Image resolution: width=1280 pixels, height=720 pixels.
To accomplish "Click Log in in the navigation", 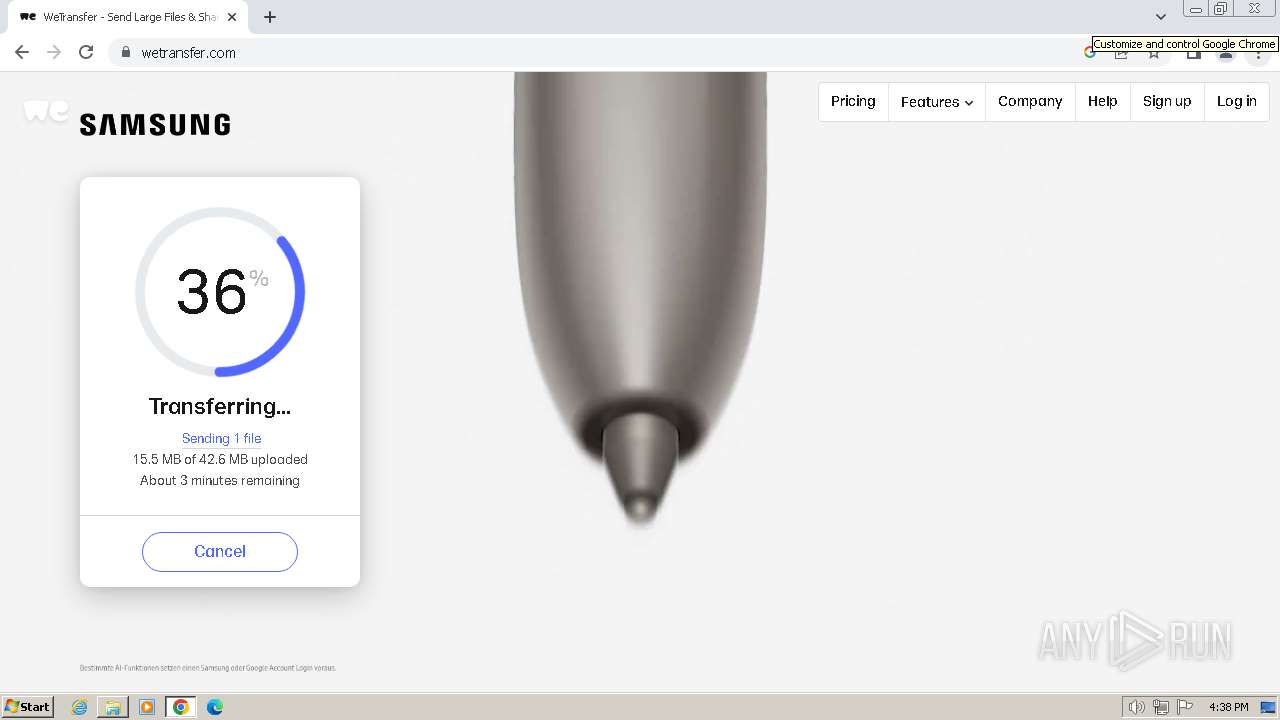I will click(1236, 101).
